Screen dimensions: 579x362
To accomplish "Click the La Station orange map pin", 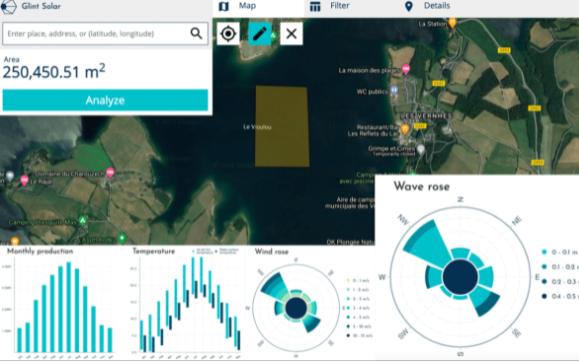I will pos(452,23).
